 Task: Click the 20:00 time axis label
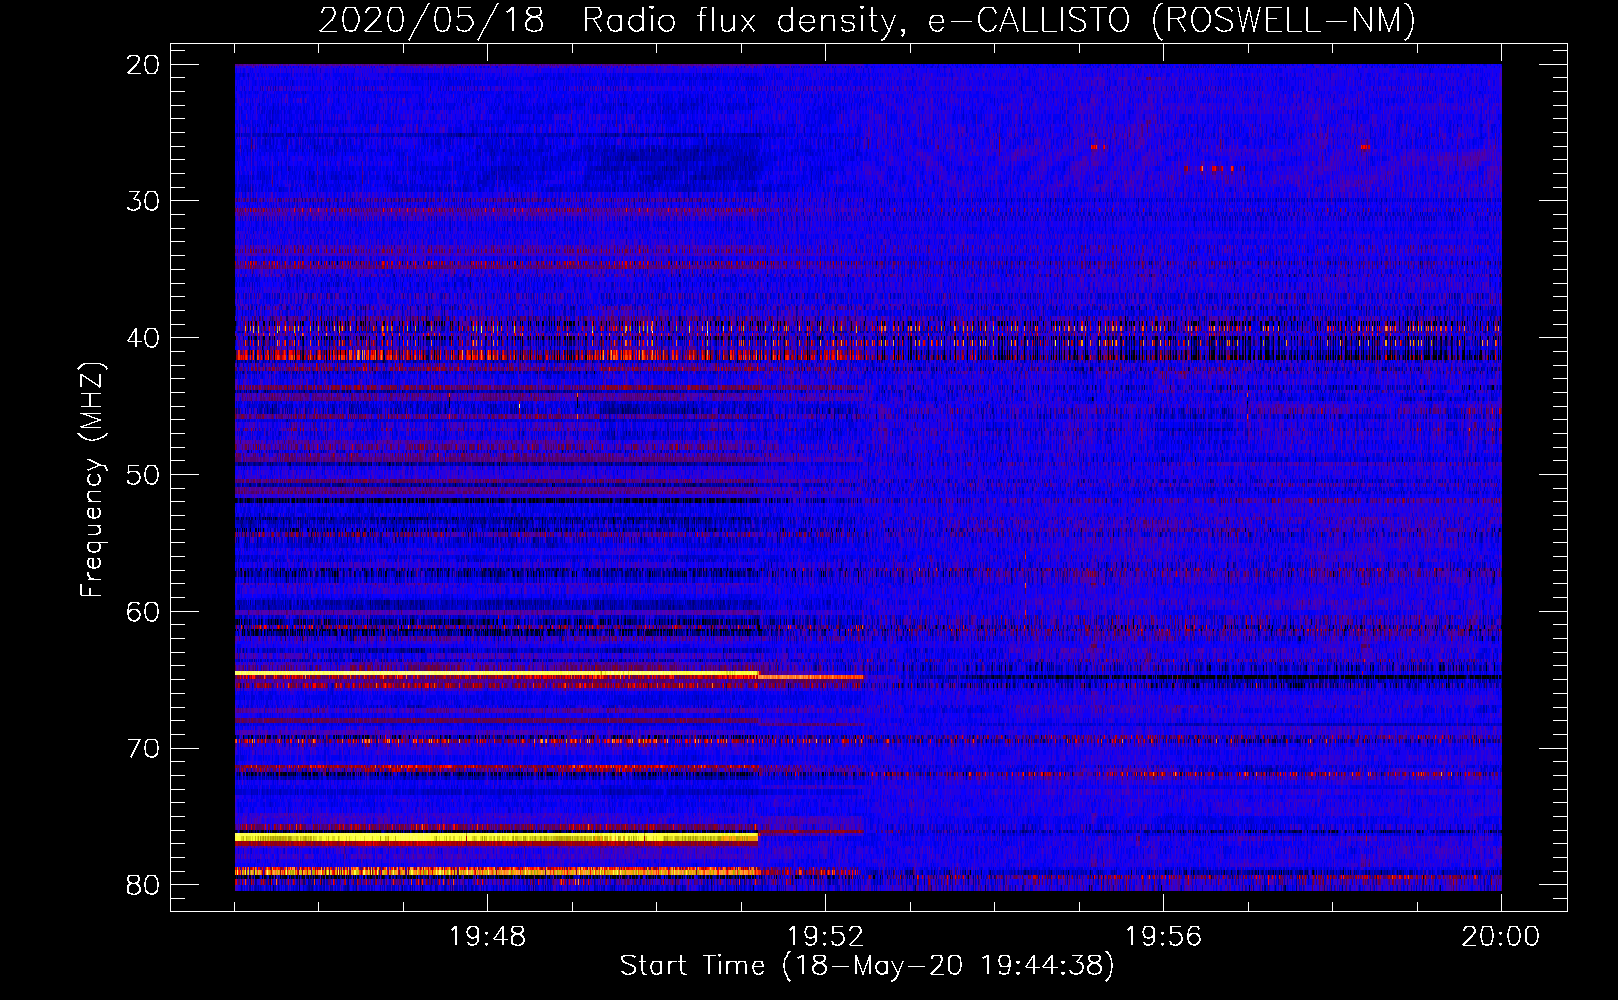(1500, 937)
